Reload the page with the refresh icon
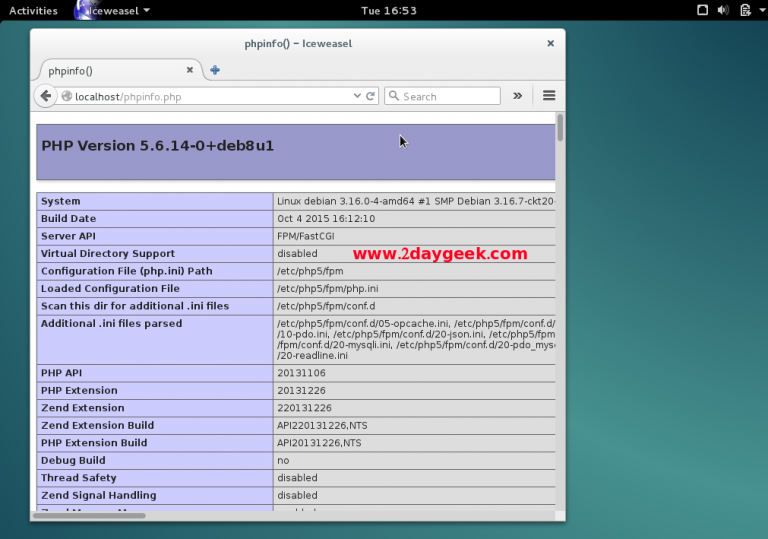The width and height of the screenshot is (768, 539). [371, 96]
